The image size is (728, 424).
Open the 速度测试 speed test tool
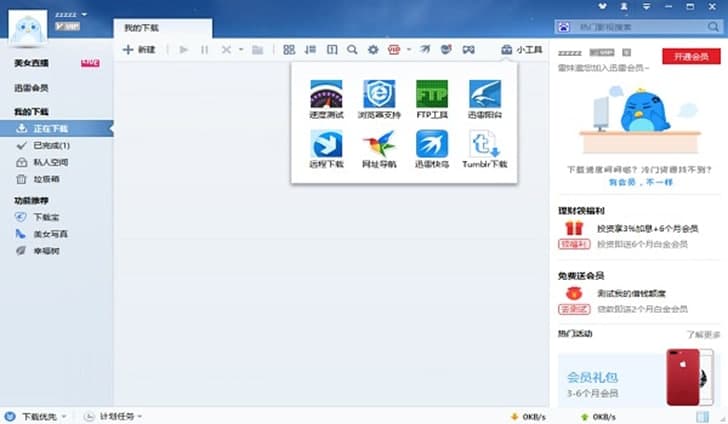coord(326,99)
